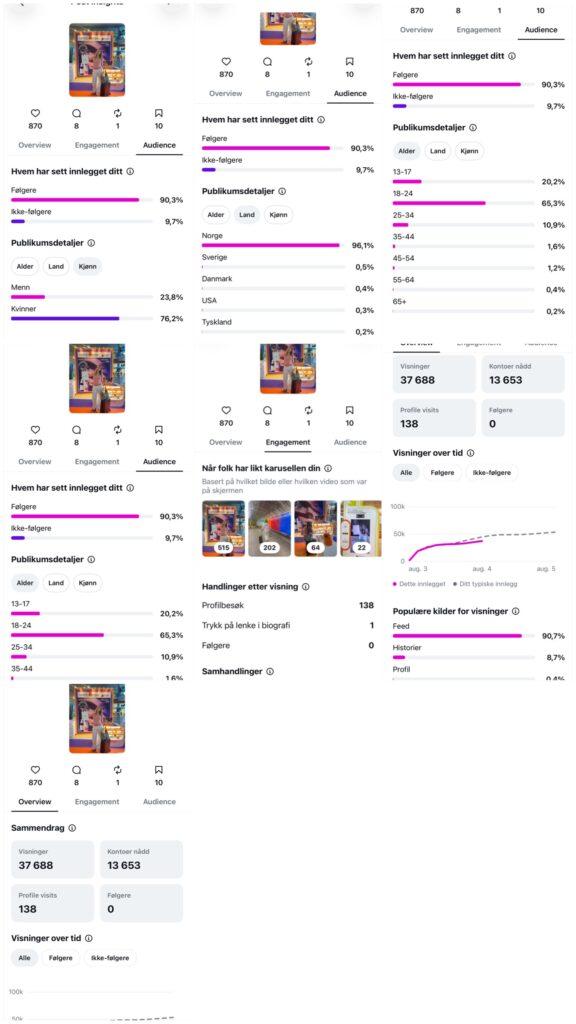This screenshot has height=1024, width=576.
Task: Select the Land chip above the Norge row
Action: coord(247,214)
